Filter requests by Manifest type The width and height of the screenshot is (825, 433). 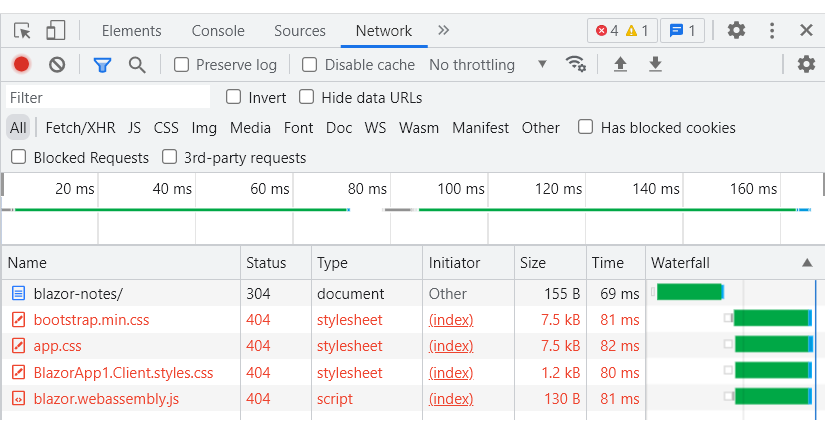click(480, 128)
